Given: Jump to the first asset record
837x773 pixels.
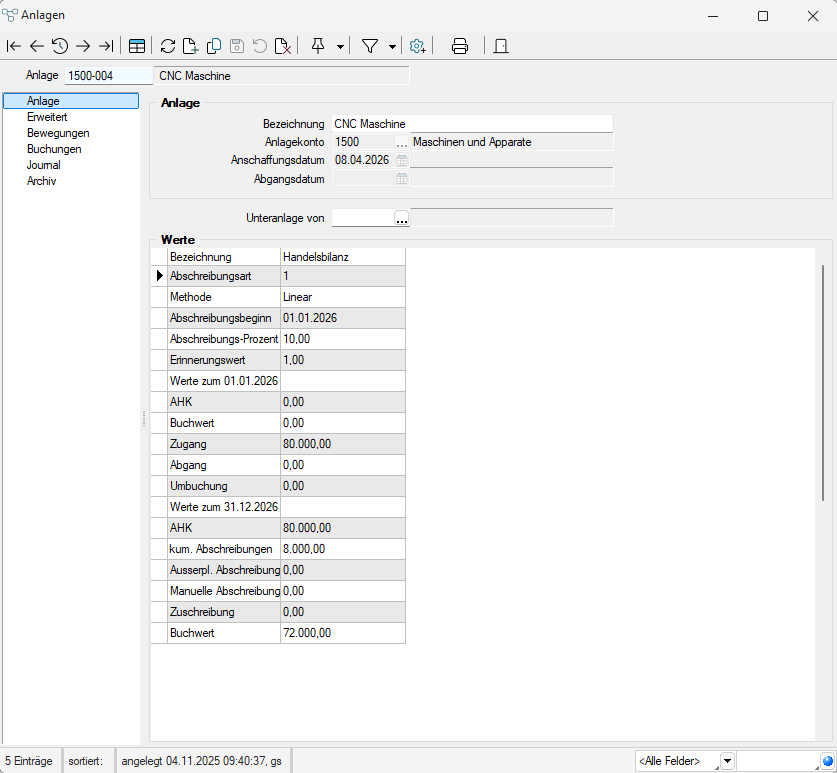Looking at the screenshot, I should [13, 46].
